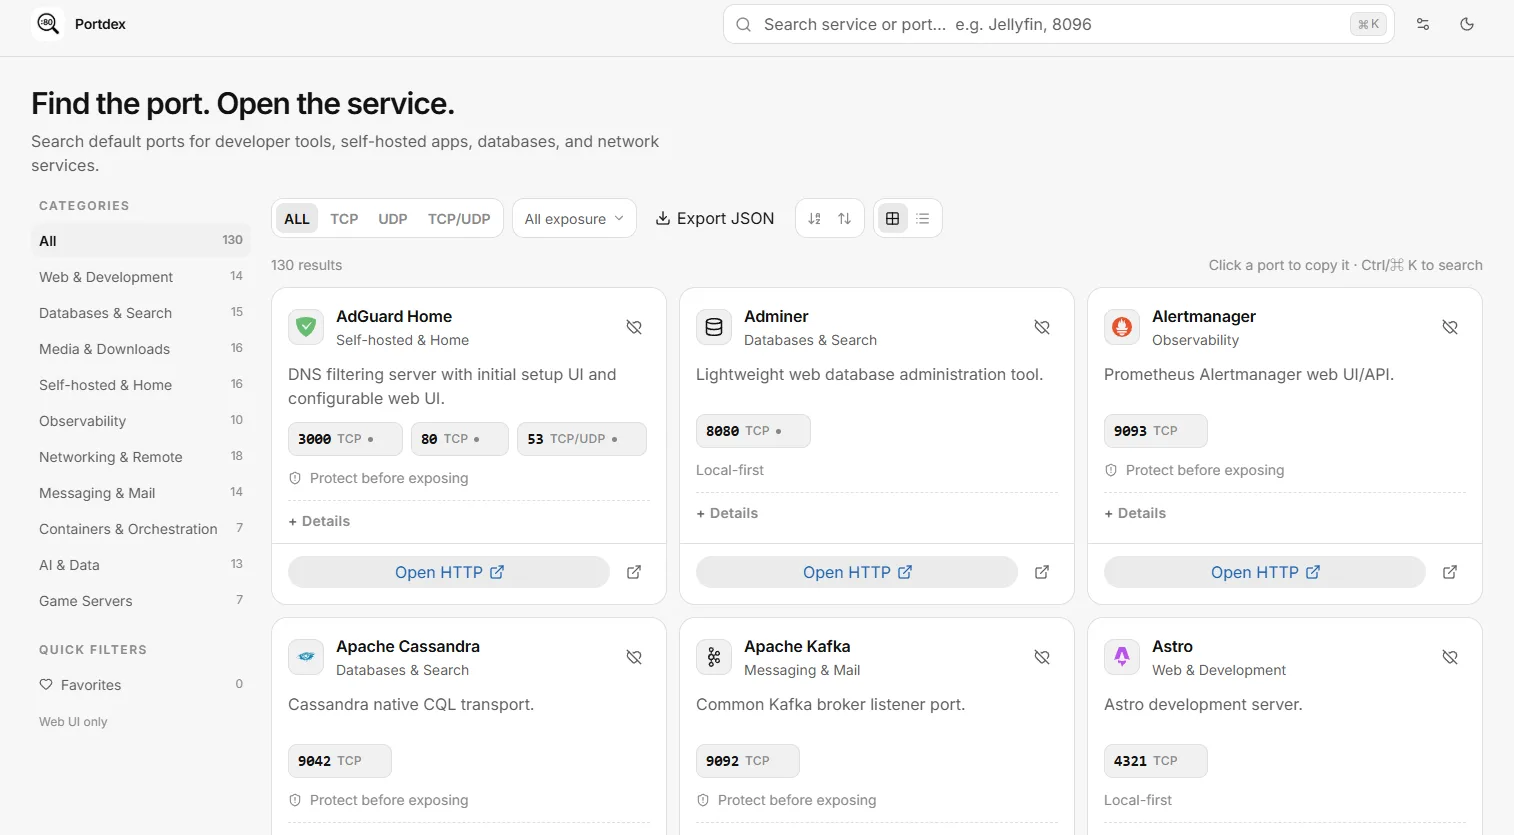Open the filter settings sliders icon
This screenshot has height=835, width=1514.
pyautogui.click(x=1423, y=24)
